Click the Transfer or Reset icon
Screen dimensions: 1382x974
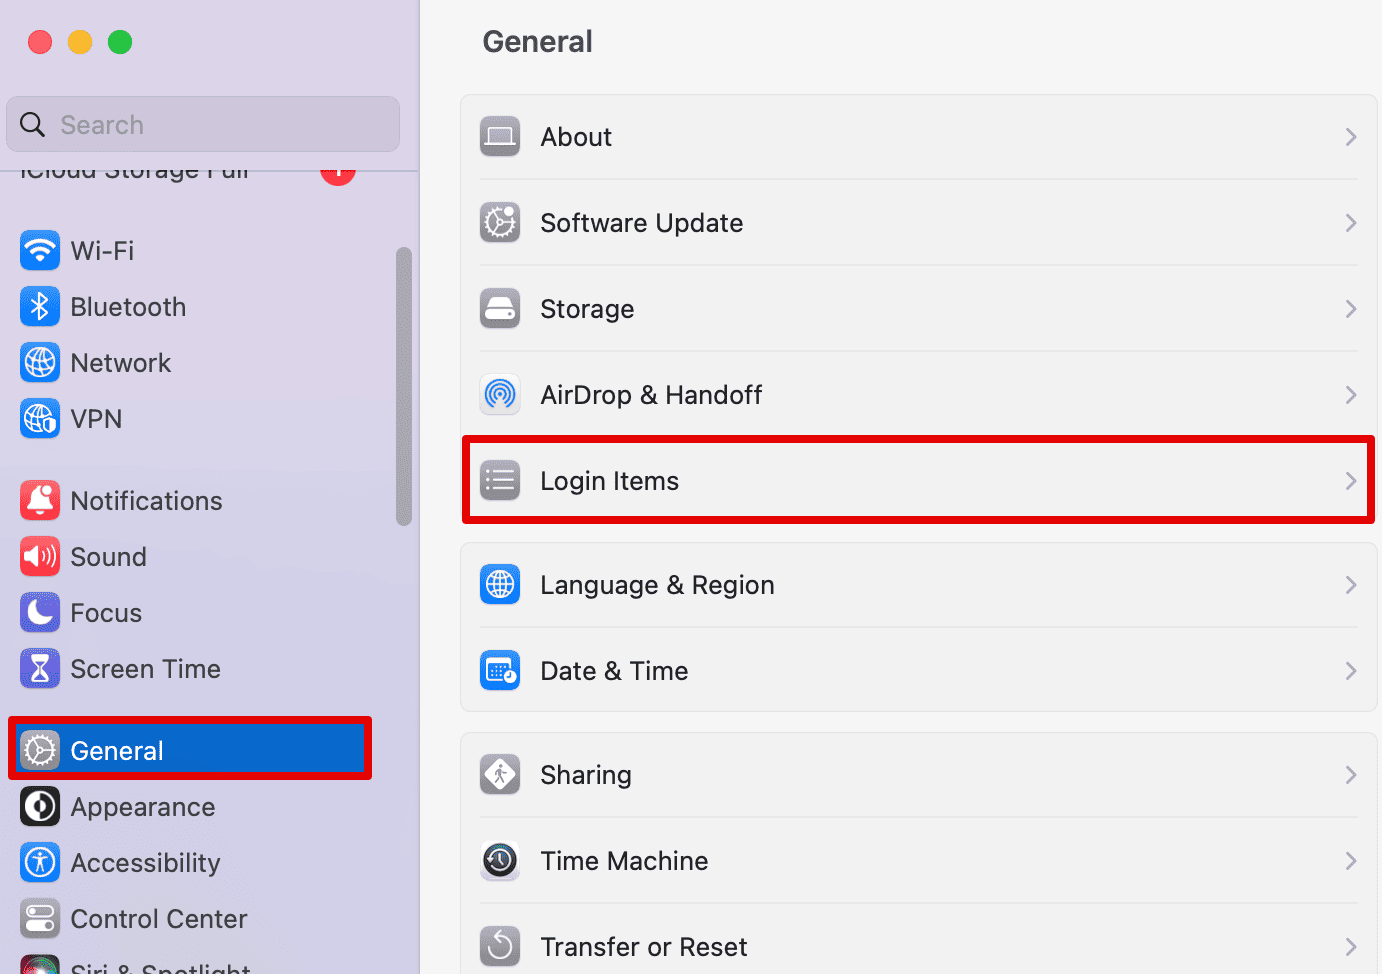point(500,947)
